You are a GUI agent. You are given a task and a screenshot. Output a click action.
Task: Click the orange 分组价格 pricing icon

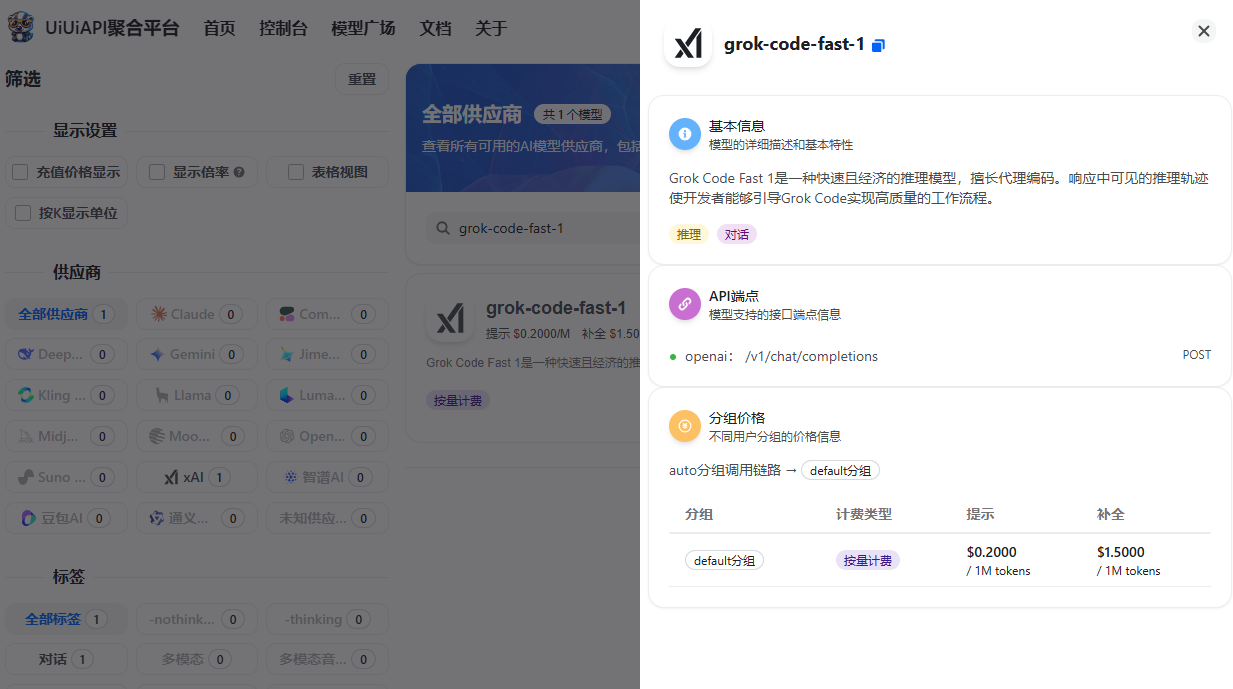click(x=684, y=426)
